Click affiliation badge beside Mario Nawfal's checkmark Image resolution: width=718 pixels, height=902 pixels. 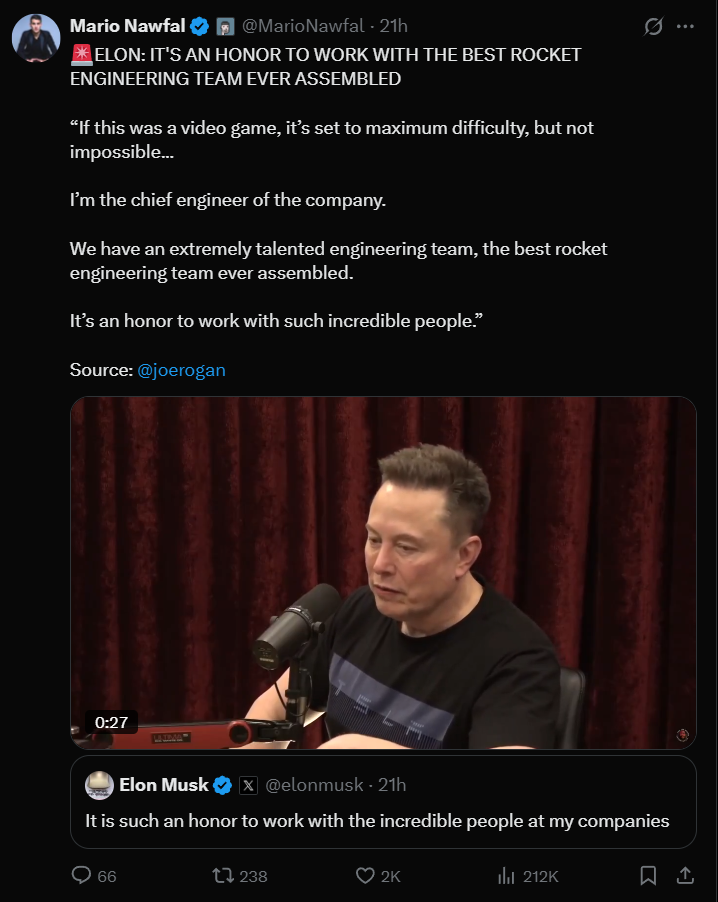(225, 27)
